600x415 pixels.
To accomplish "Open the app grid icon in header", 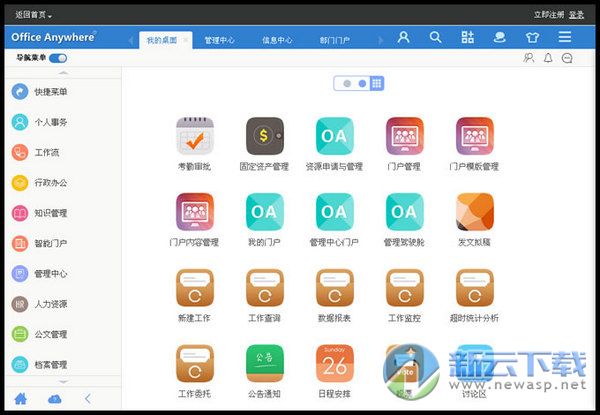I will pos(467,37).
